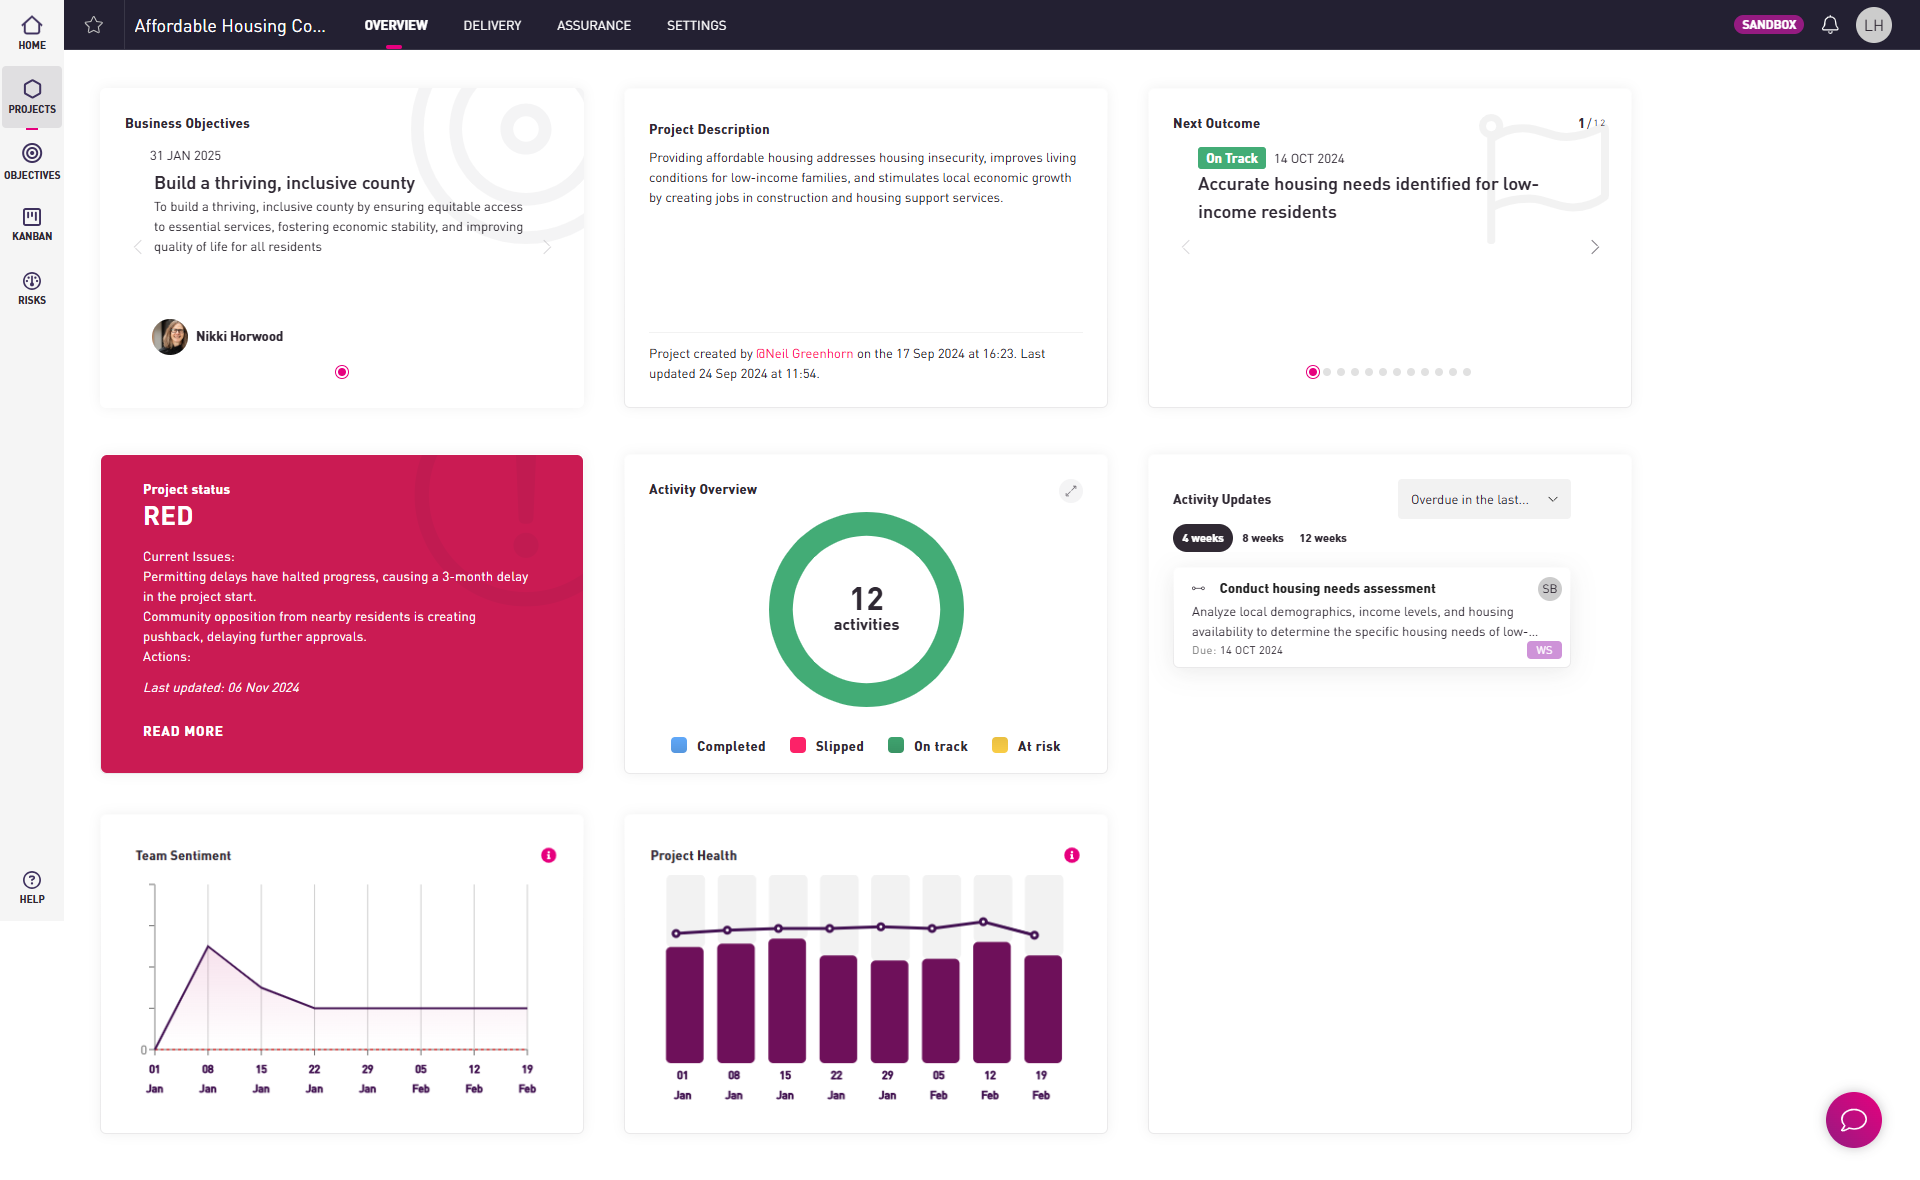Click the 15 Jan Project Health bar
Viewport: 1920px width, 1180px height.
click(787, 1000)
